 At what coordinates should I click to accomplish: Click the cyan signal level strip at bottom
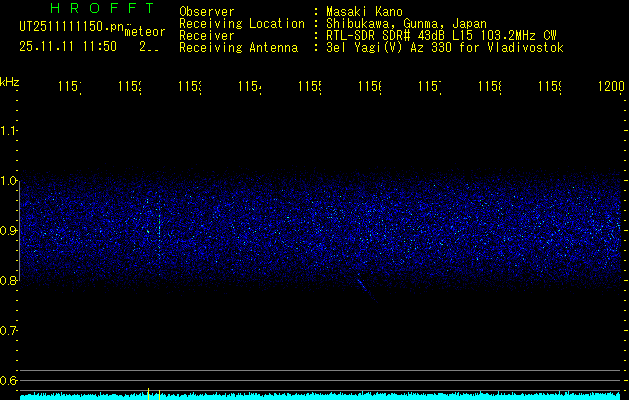point(320,396)
